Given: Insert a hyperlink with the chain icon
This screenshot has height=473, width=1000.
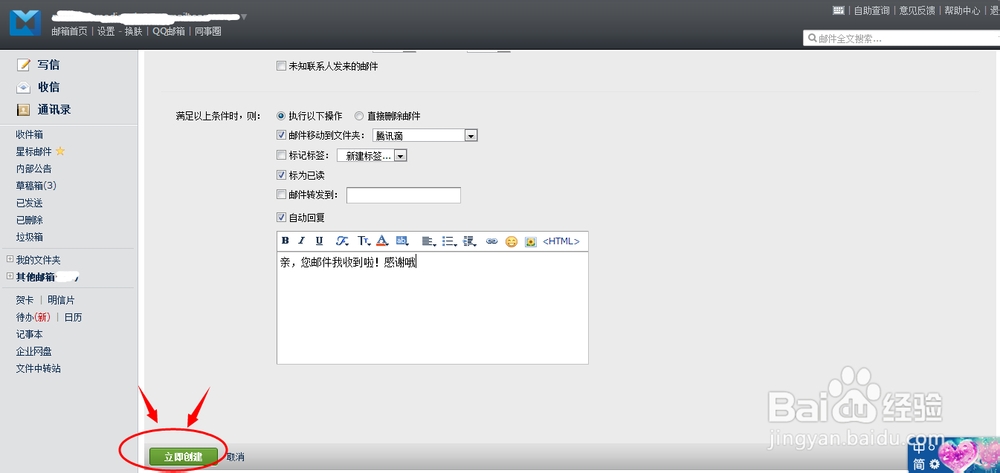Looking at the screenshot, I should pos(491,242).
